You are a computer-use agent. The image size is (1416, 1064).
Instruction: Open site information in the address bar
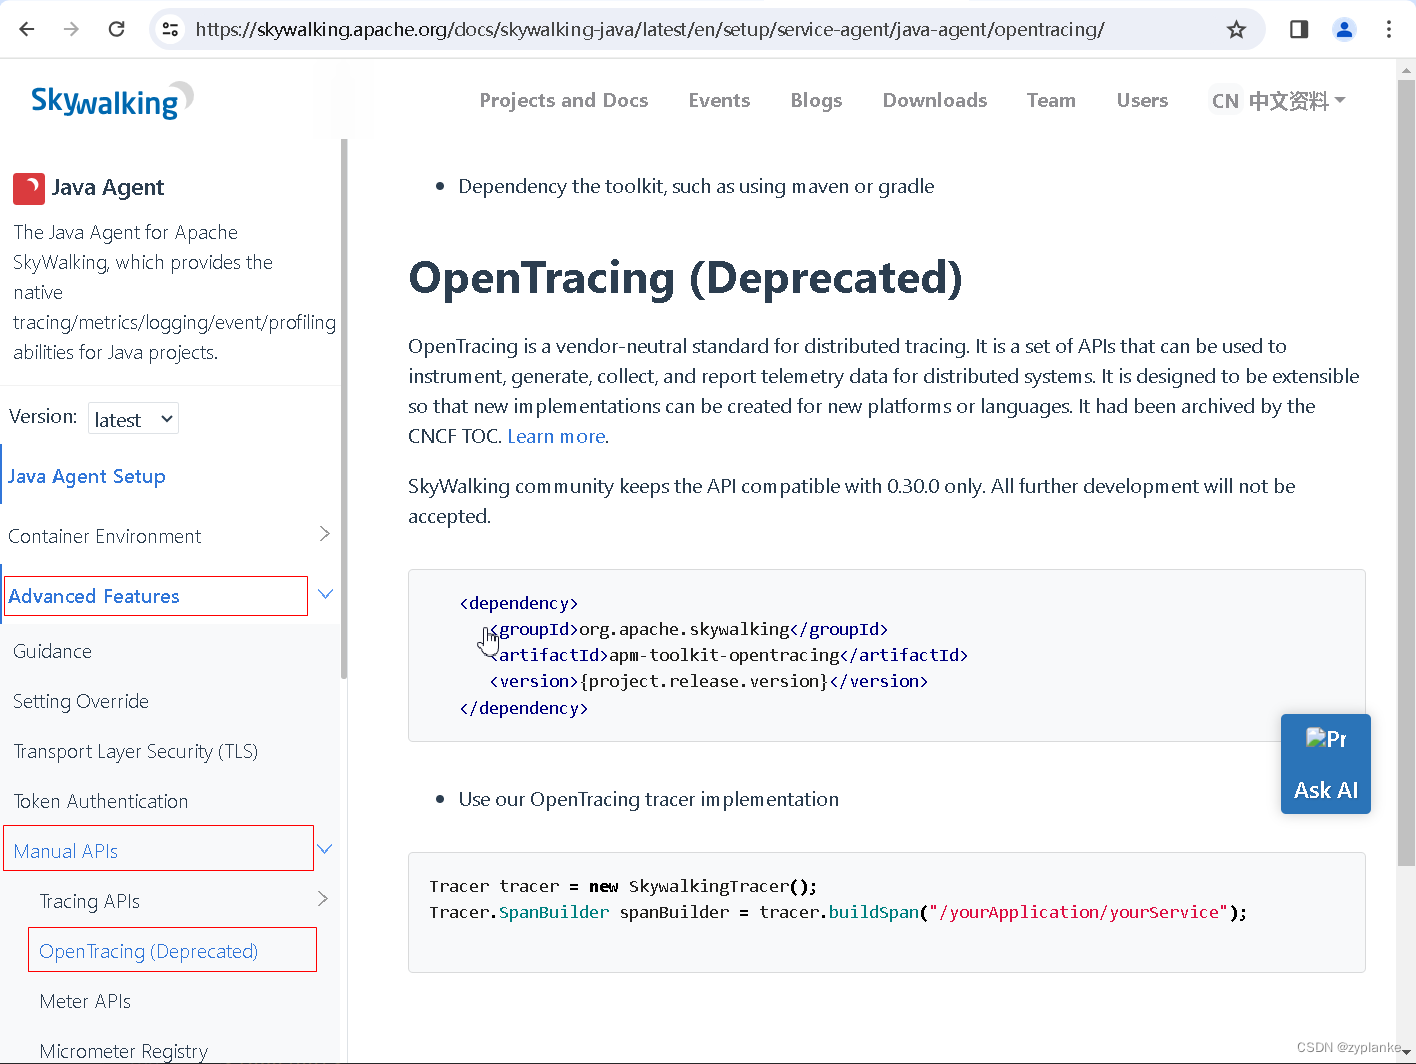pyautogui.click(x=170, y=29)
